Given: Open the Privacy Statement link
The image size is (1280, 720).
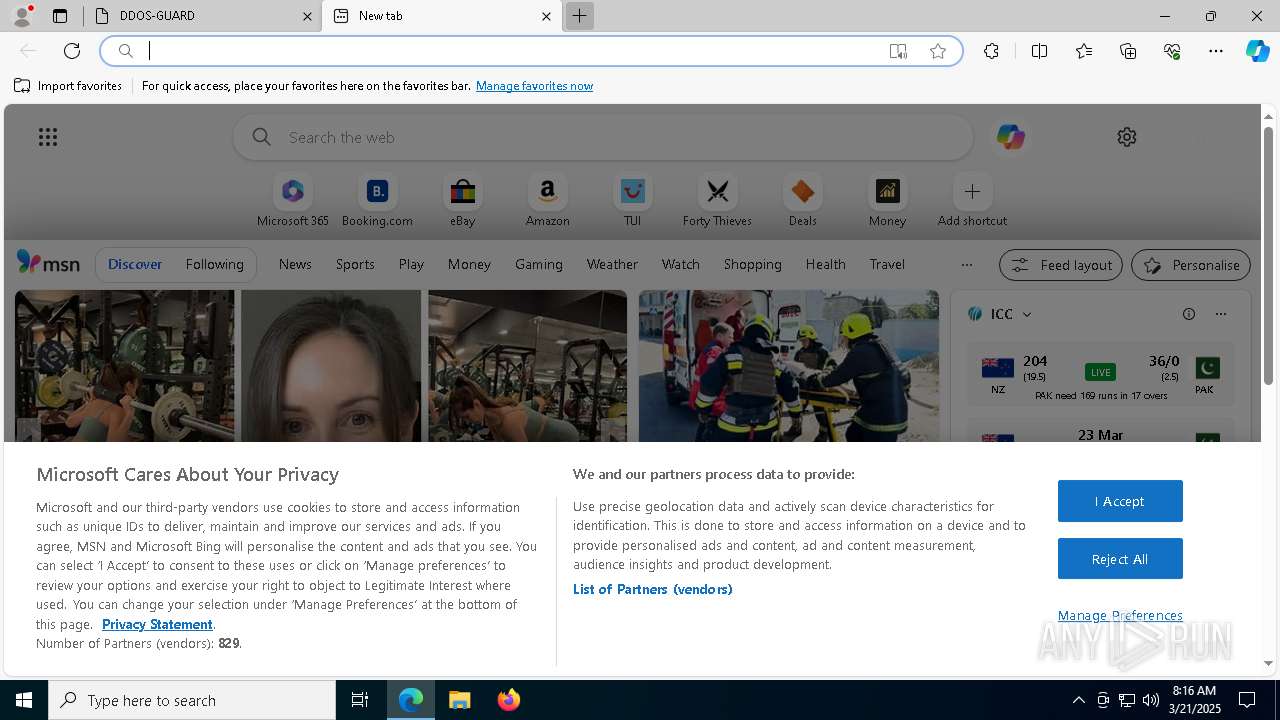Looking at the screenshot, I should tap(157, 624).
